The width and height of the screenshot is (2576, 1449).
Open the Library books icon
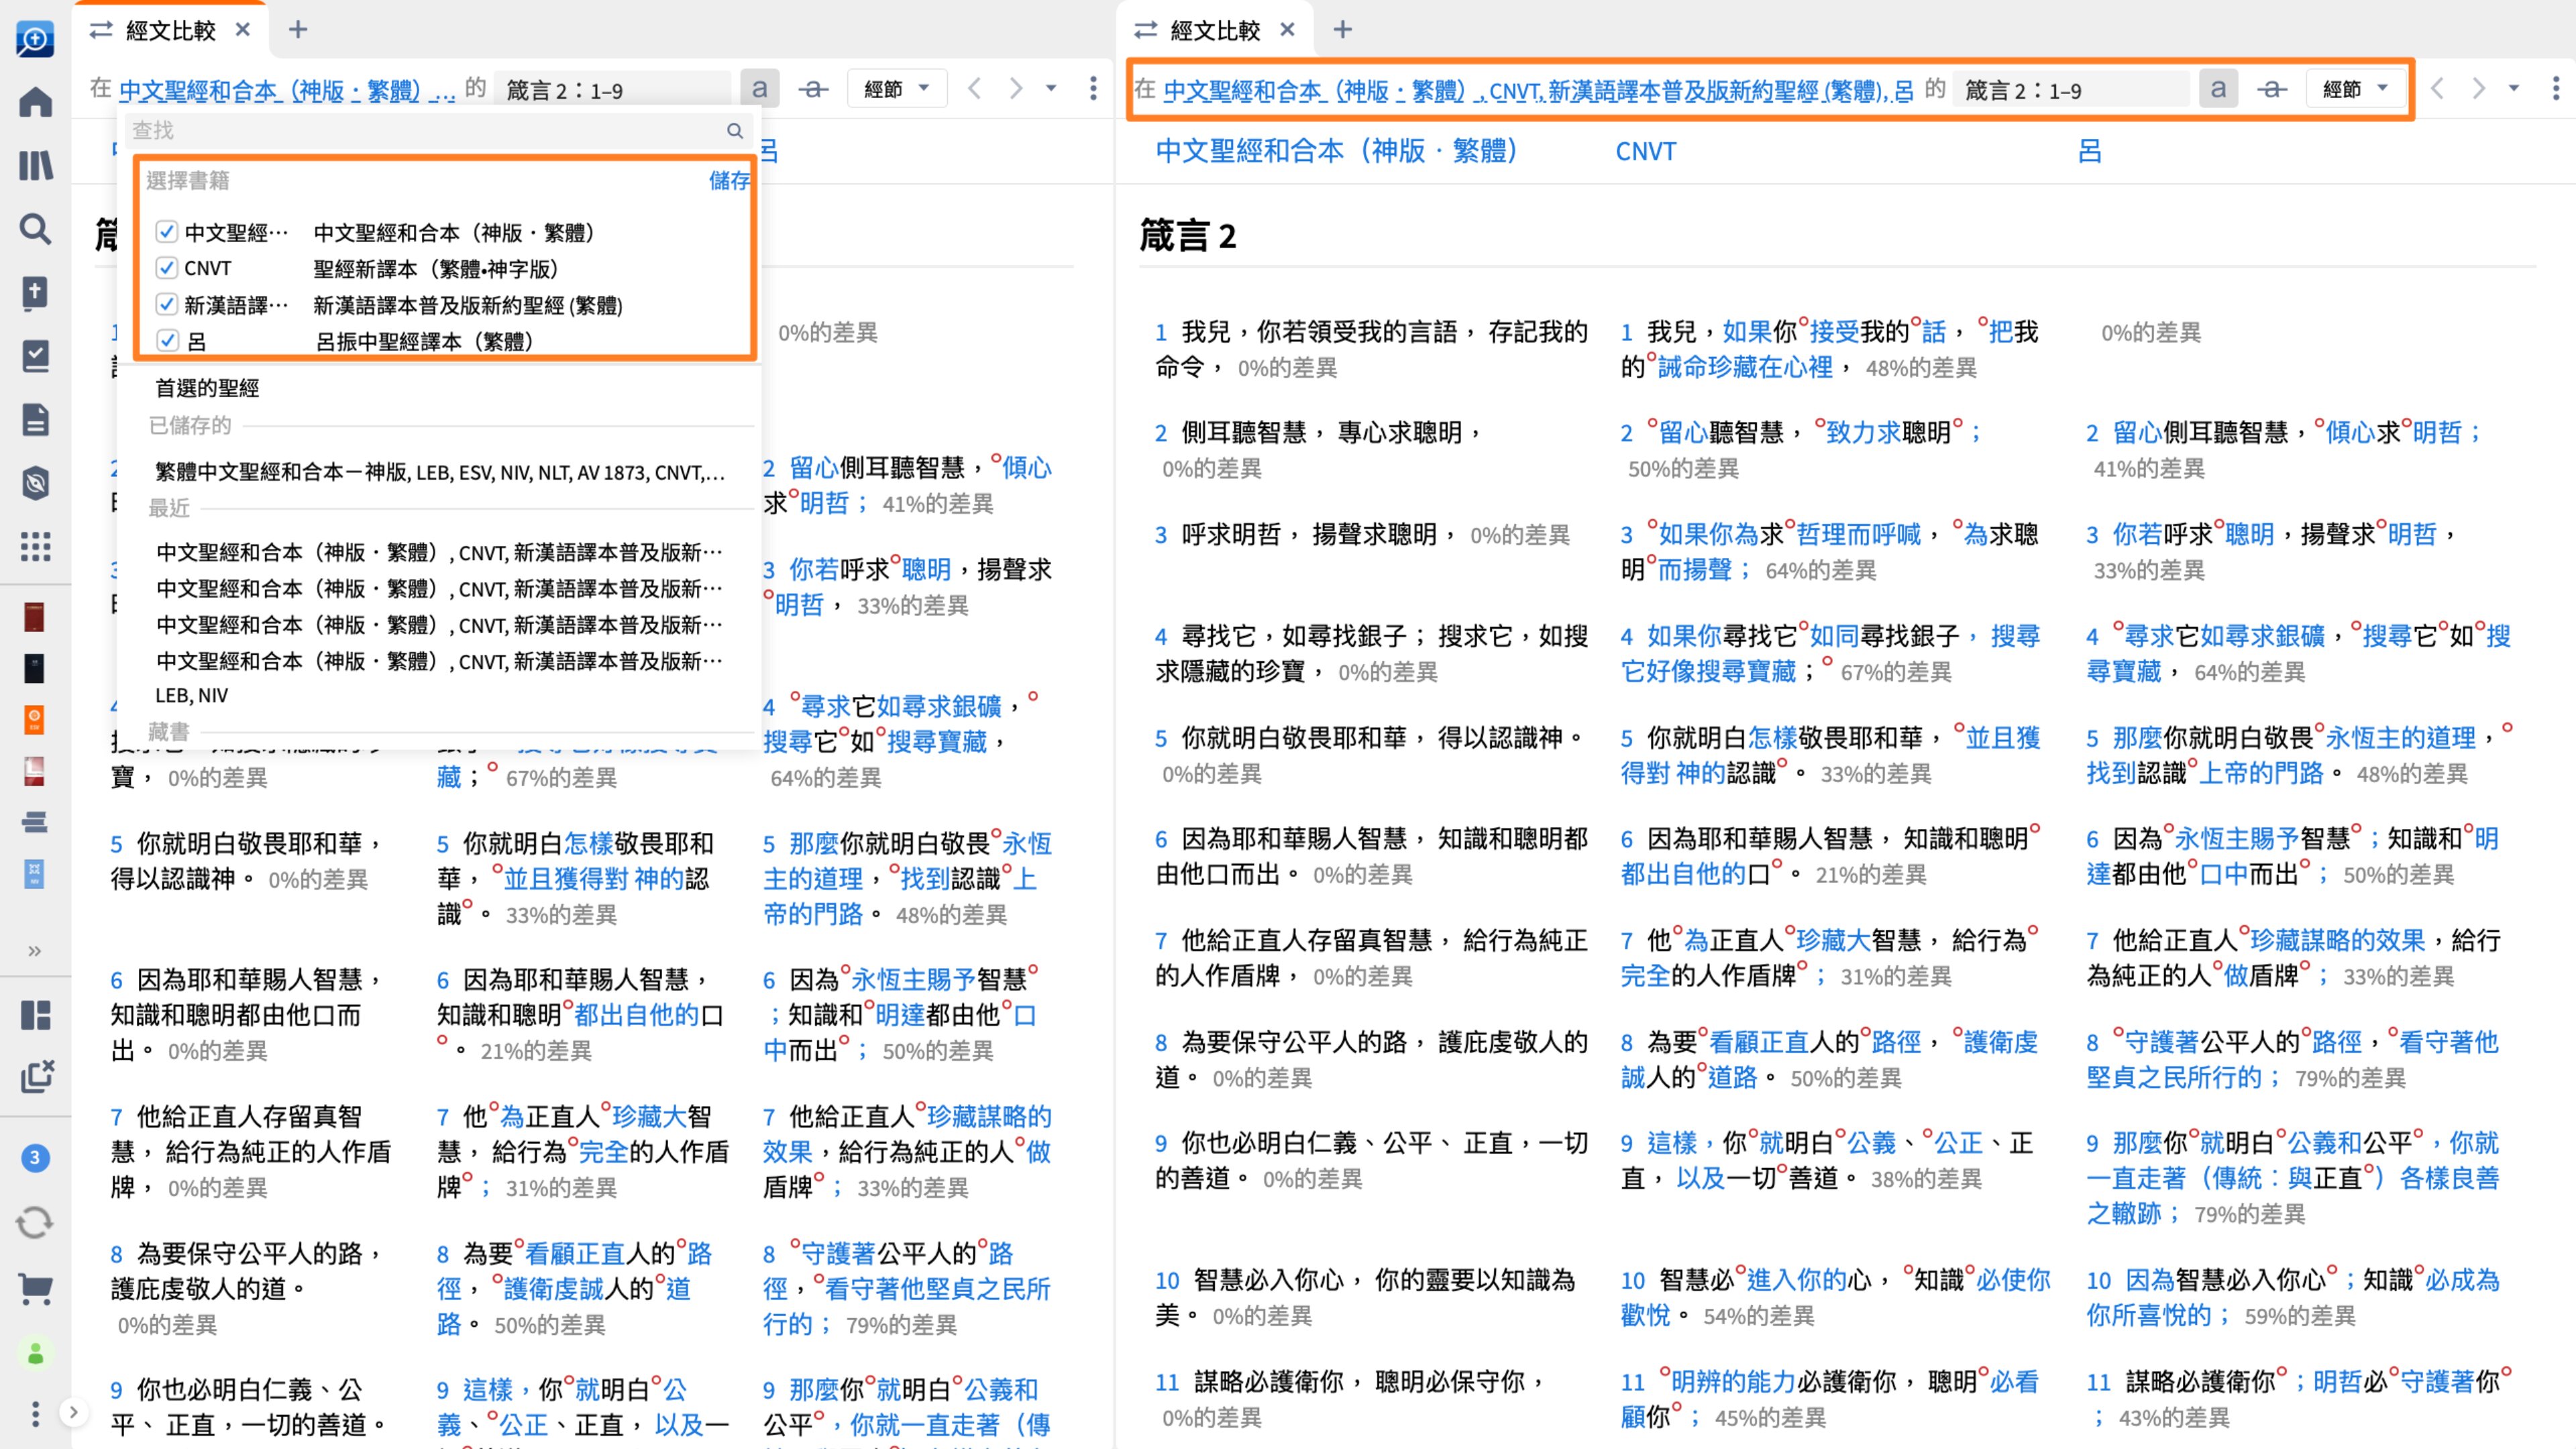pos(36,165)
